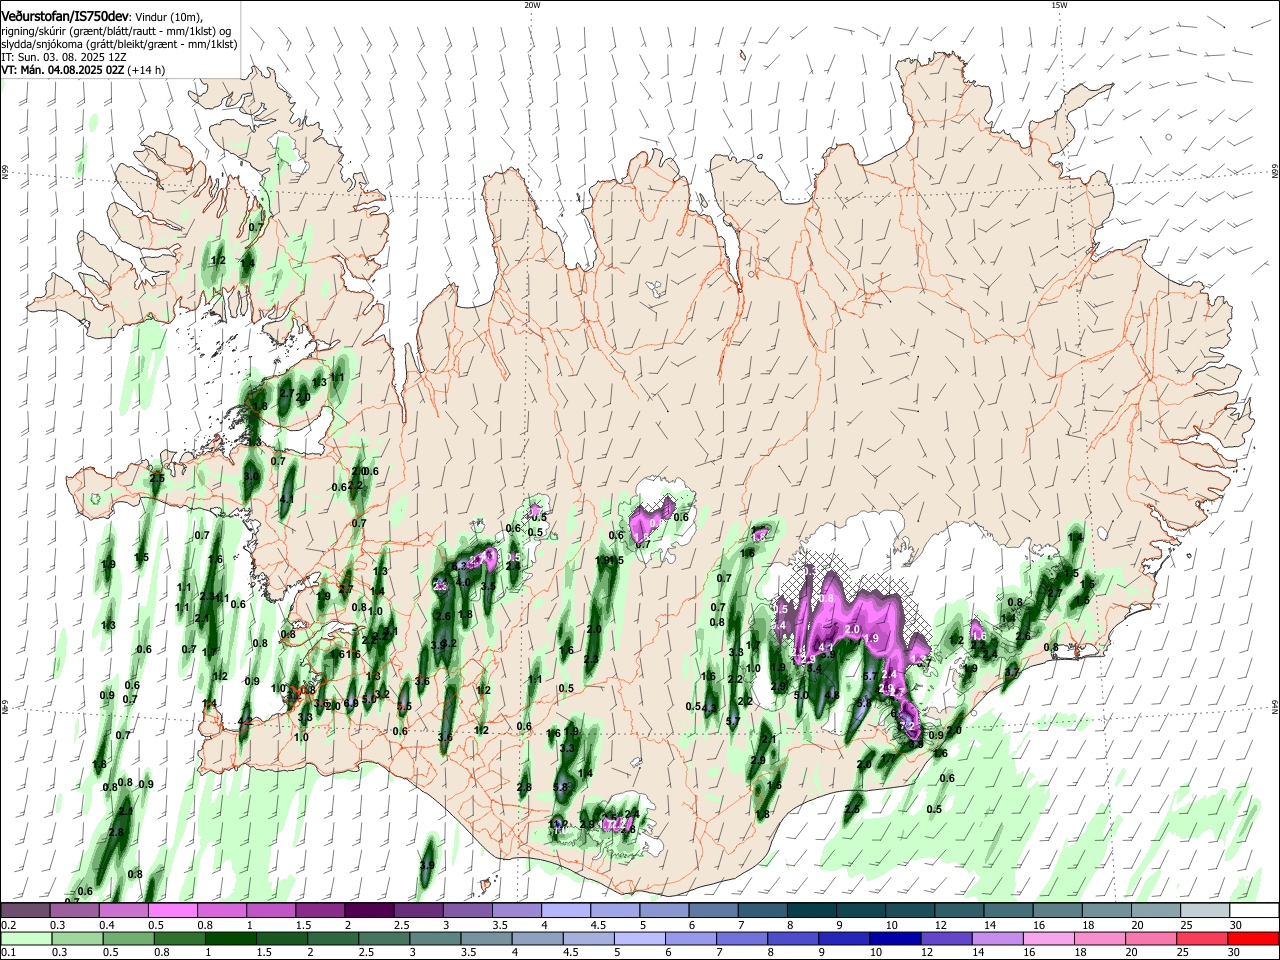Select the darkest purple 2 snow swatch

click(x=370, y=910)
